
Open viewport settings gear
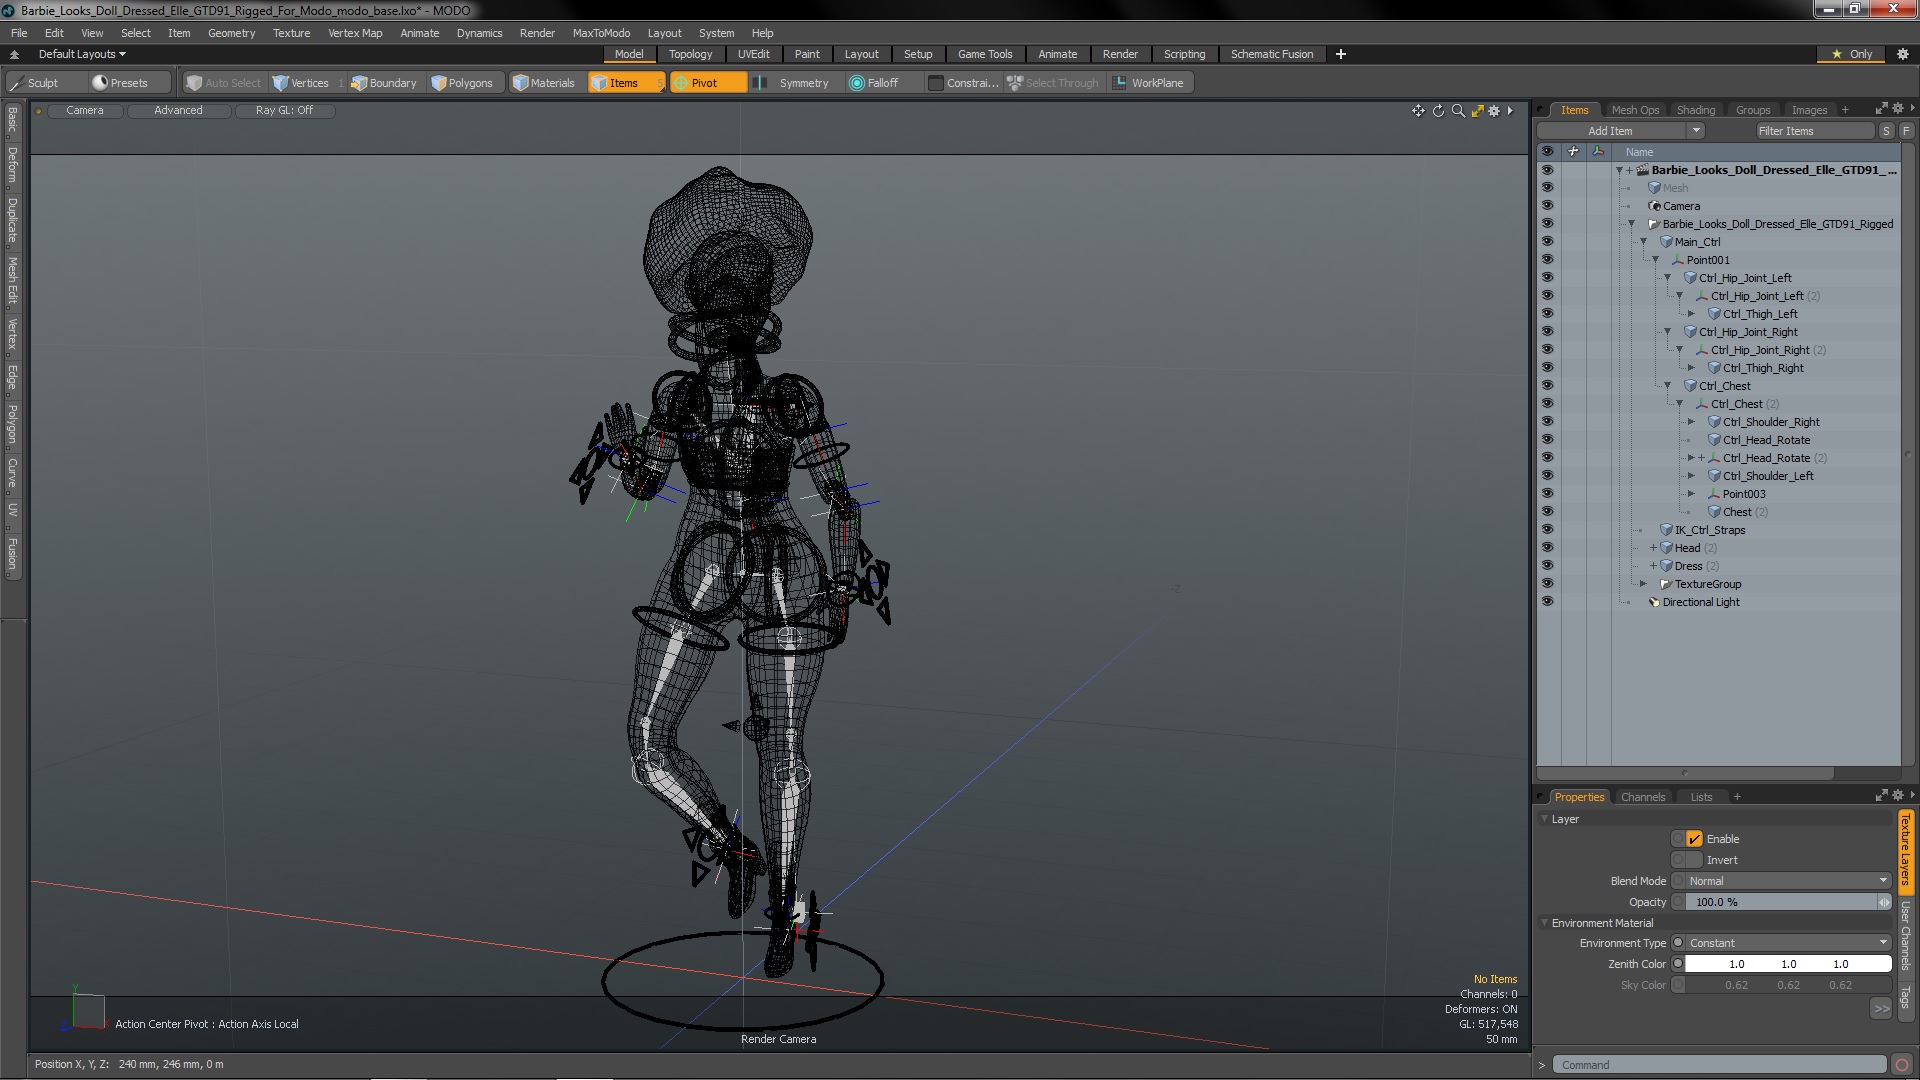pos(1494,111)
